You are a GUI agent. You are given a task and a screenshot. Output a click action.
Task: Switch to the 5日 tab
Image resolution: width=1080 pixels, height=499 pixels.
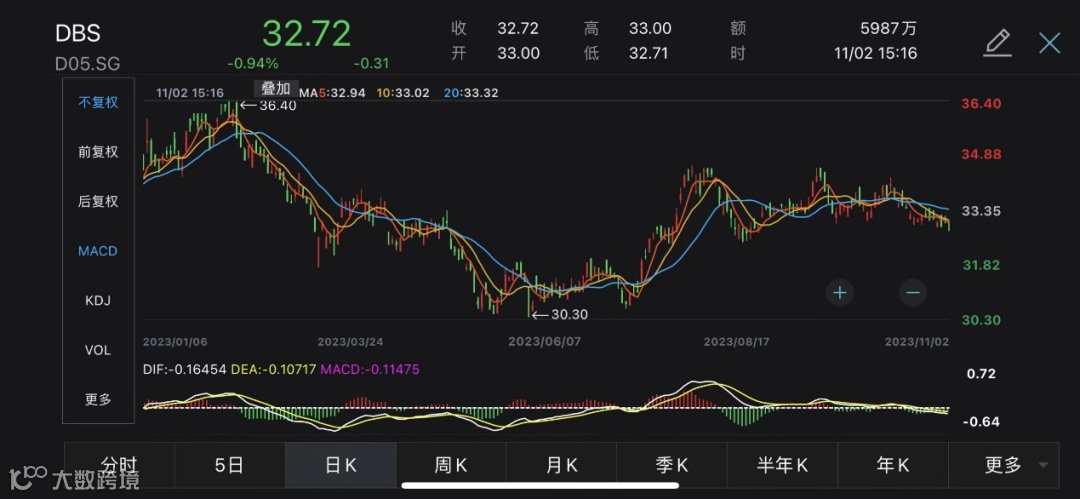(x=229, y=465)
